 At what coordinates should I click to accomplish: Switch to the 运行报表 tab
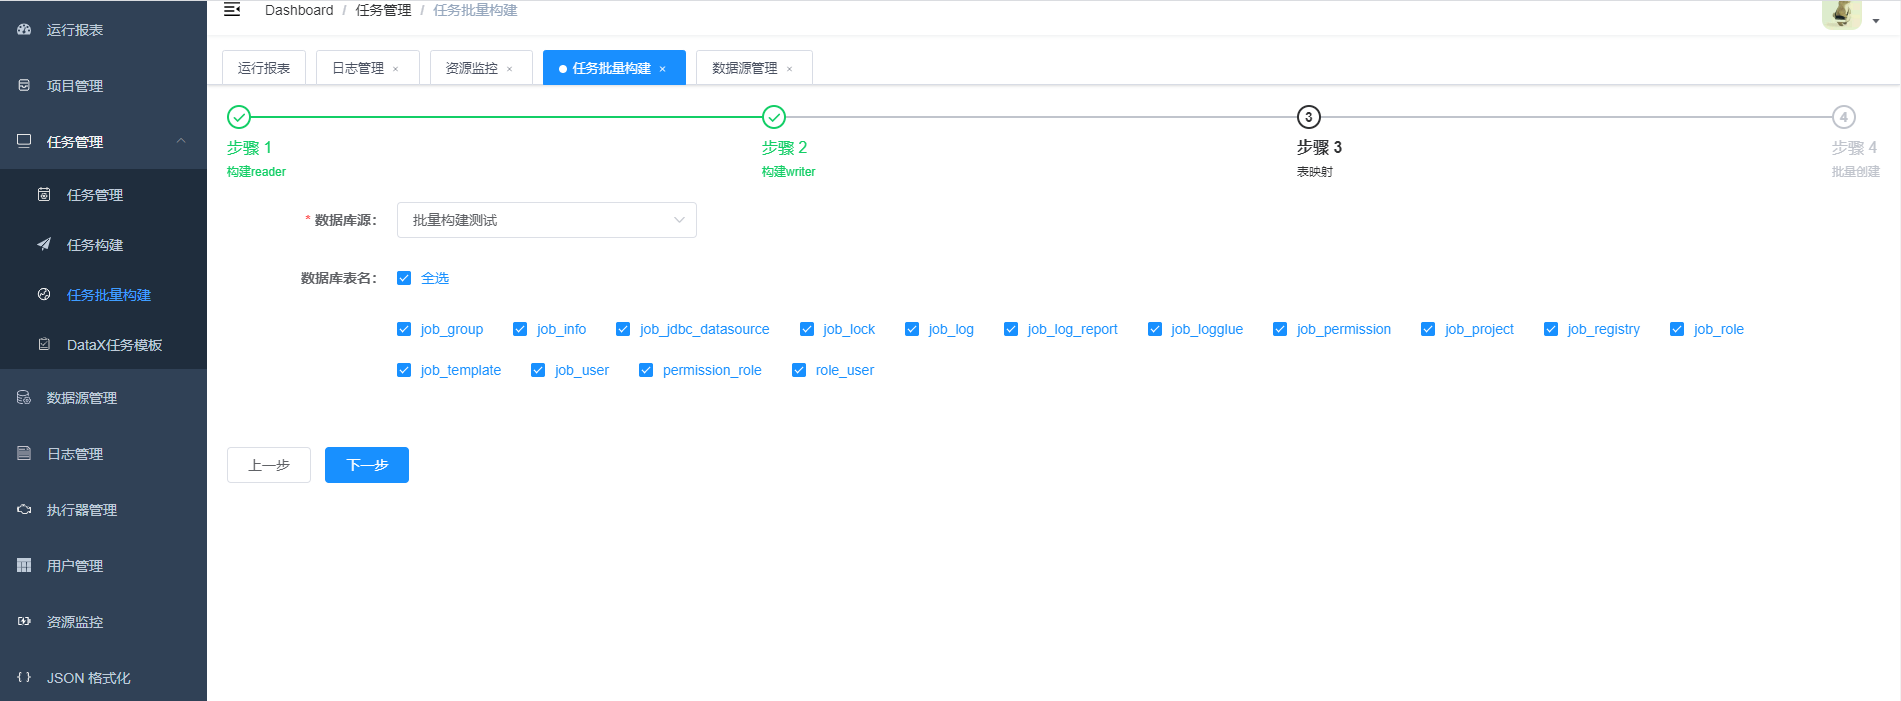264,68
